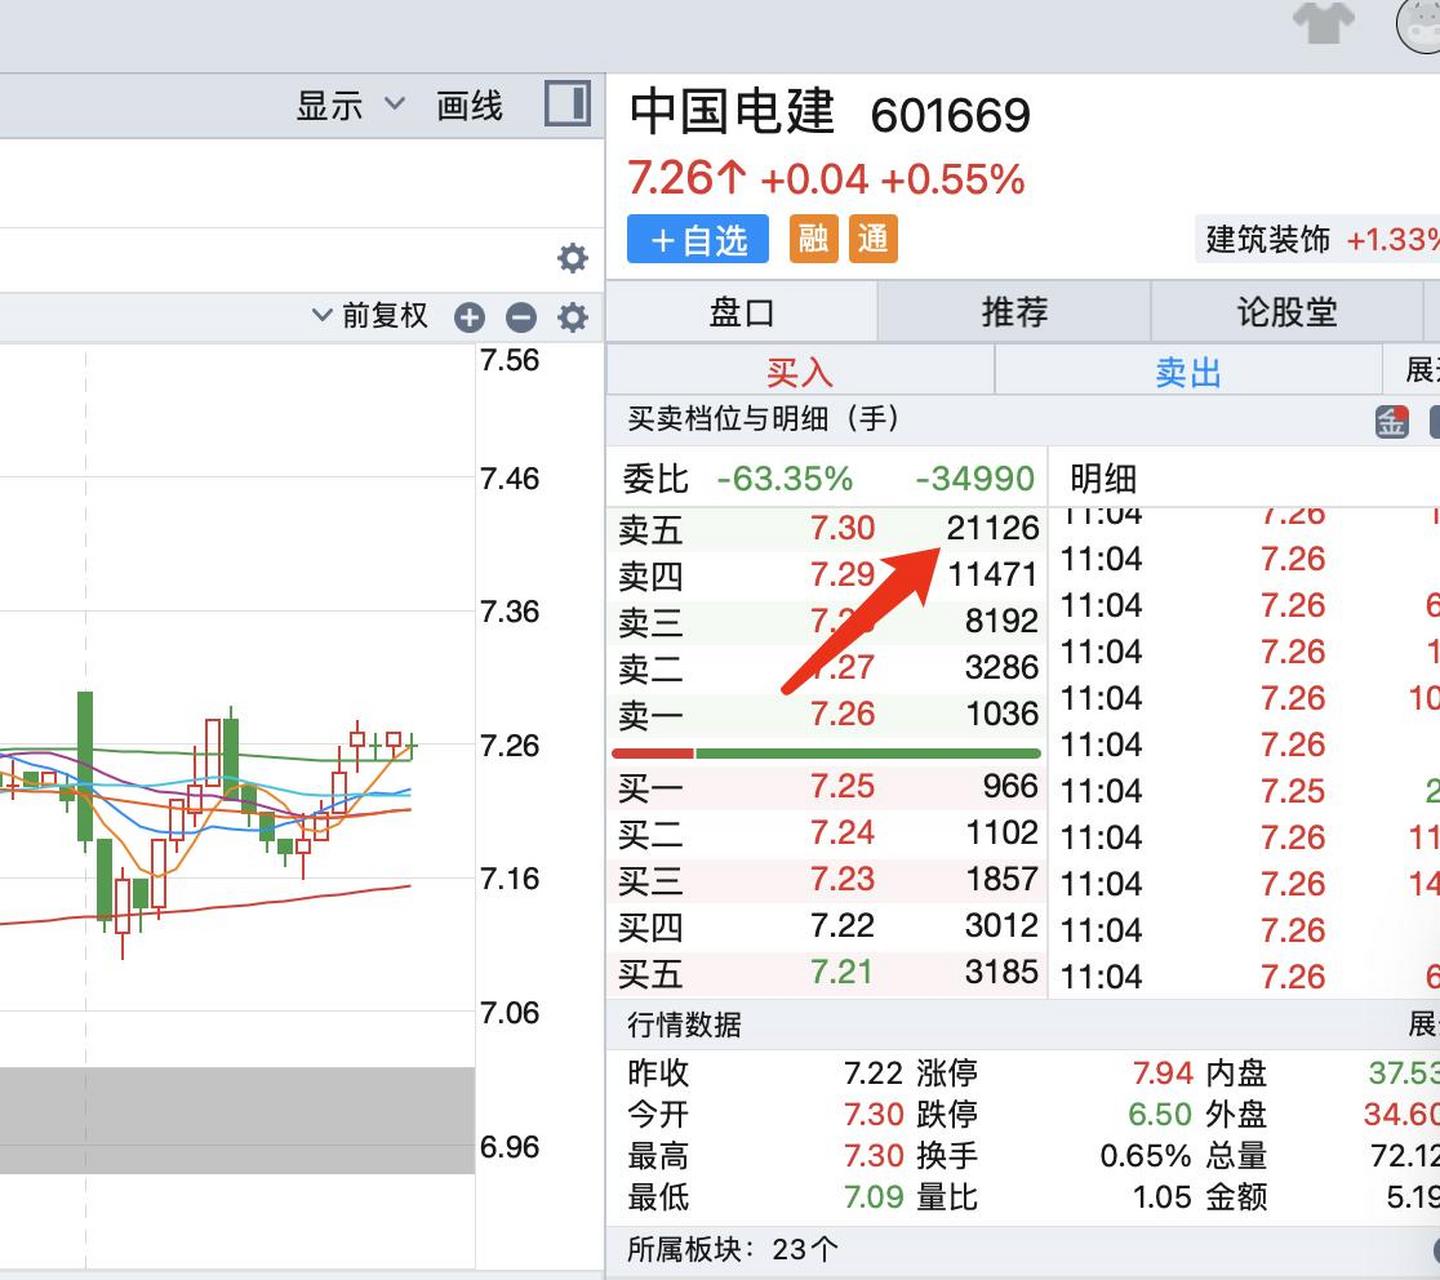
Task: Click the current price 7.26
Action: click(x=670, y=179)
